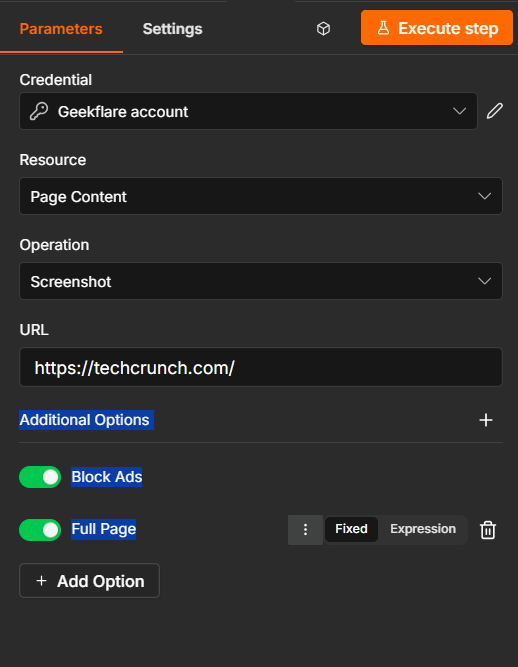
Task: Expand the Resource dropdown showing Page Content
Action: tap(261, 196)
